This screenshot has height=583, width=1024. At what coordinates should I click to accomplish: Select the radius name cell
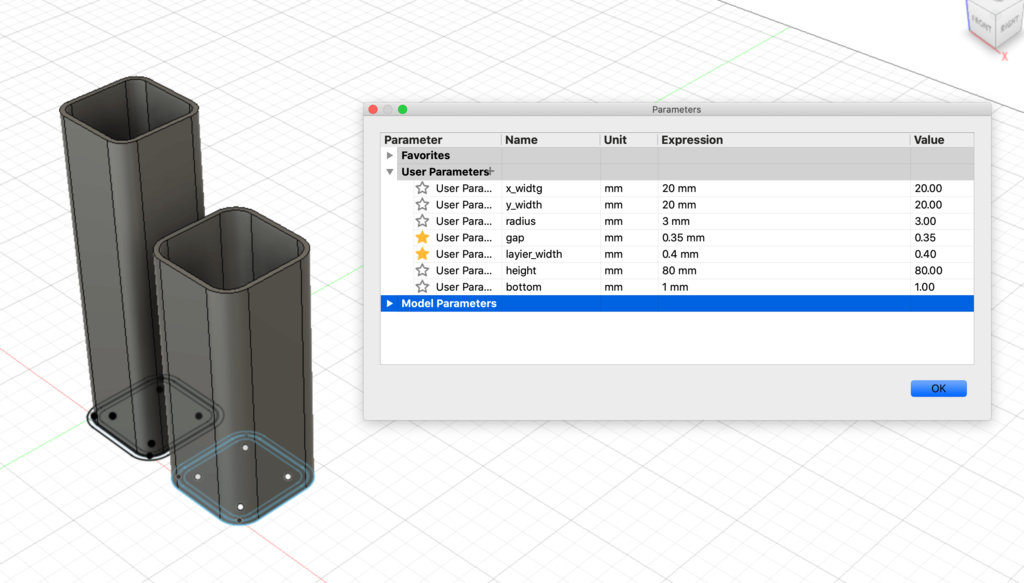point(551,221)
